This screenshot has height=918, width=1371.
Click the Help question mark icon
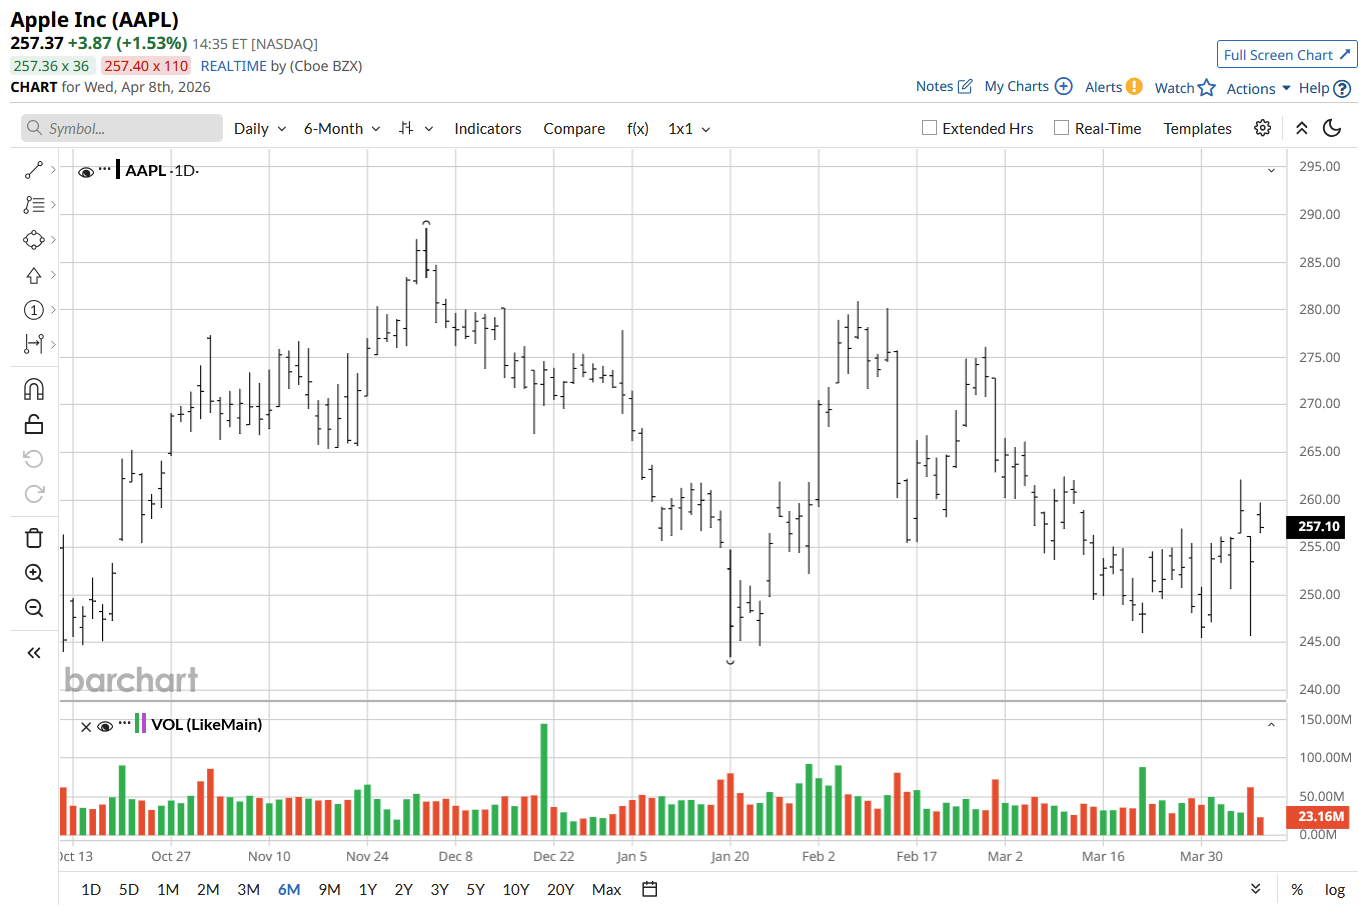pyautogui.click(x=1343, y=88)
